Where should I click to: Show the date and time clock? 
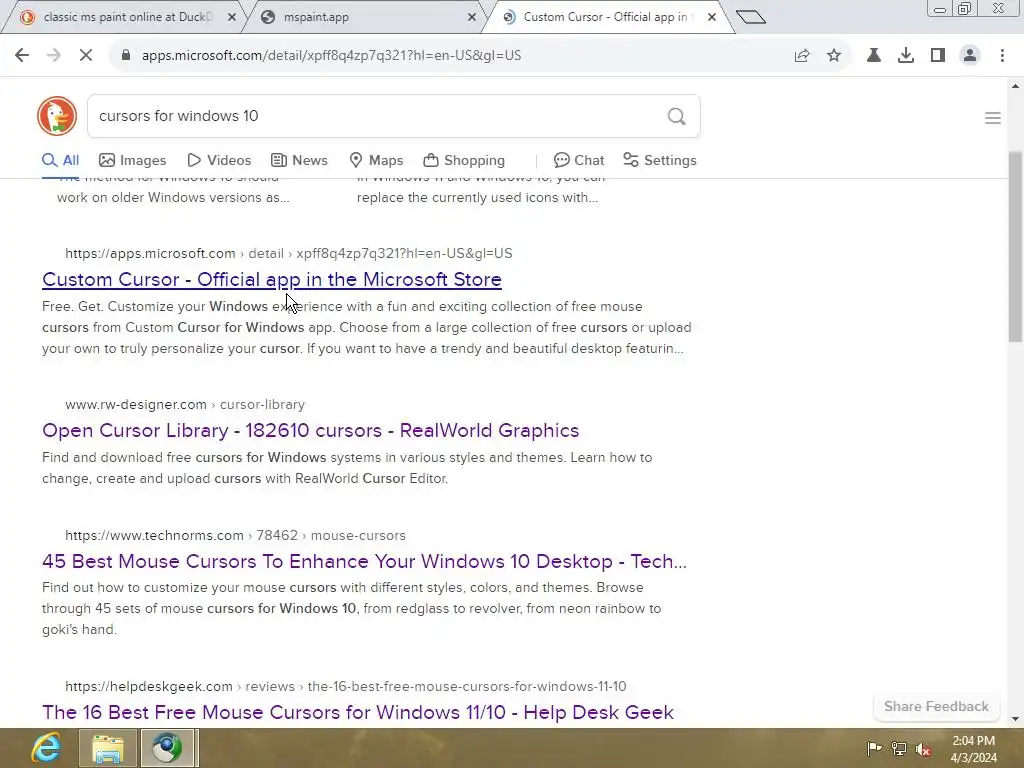point(974,749)
